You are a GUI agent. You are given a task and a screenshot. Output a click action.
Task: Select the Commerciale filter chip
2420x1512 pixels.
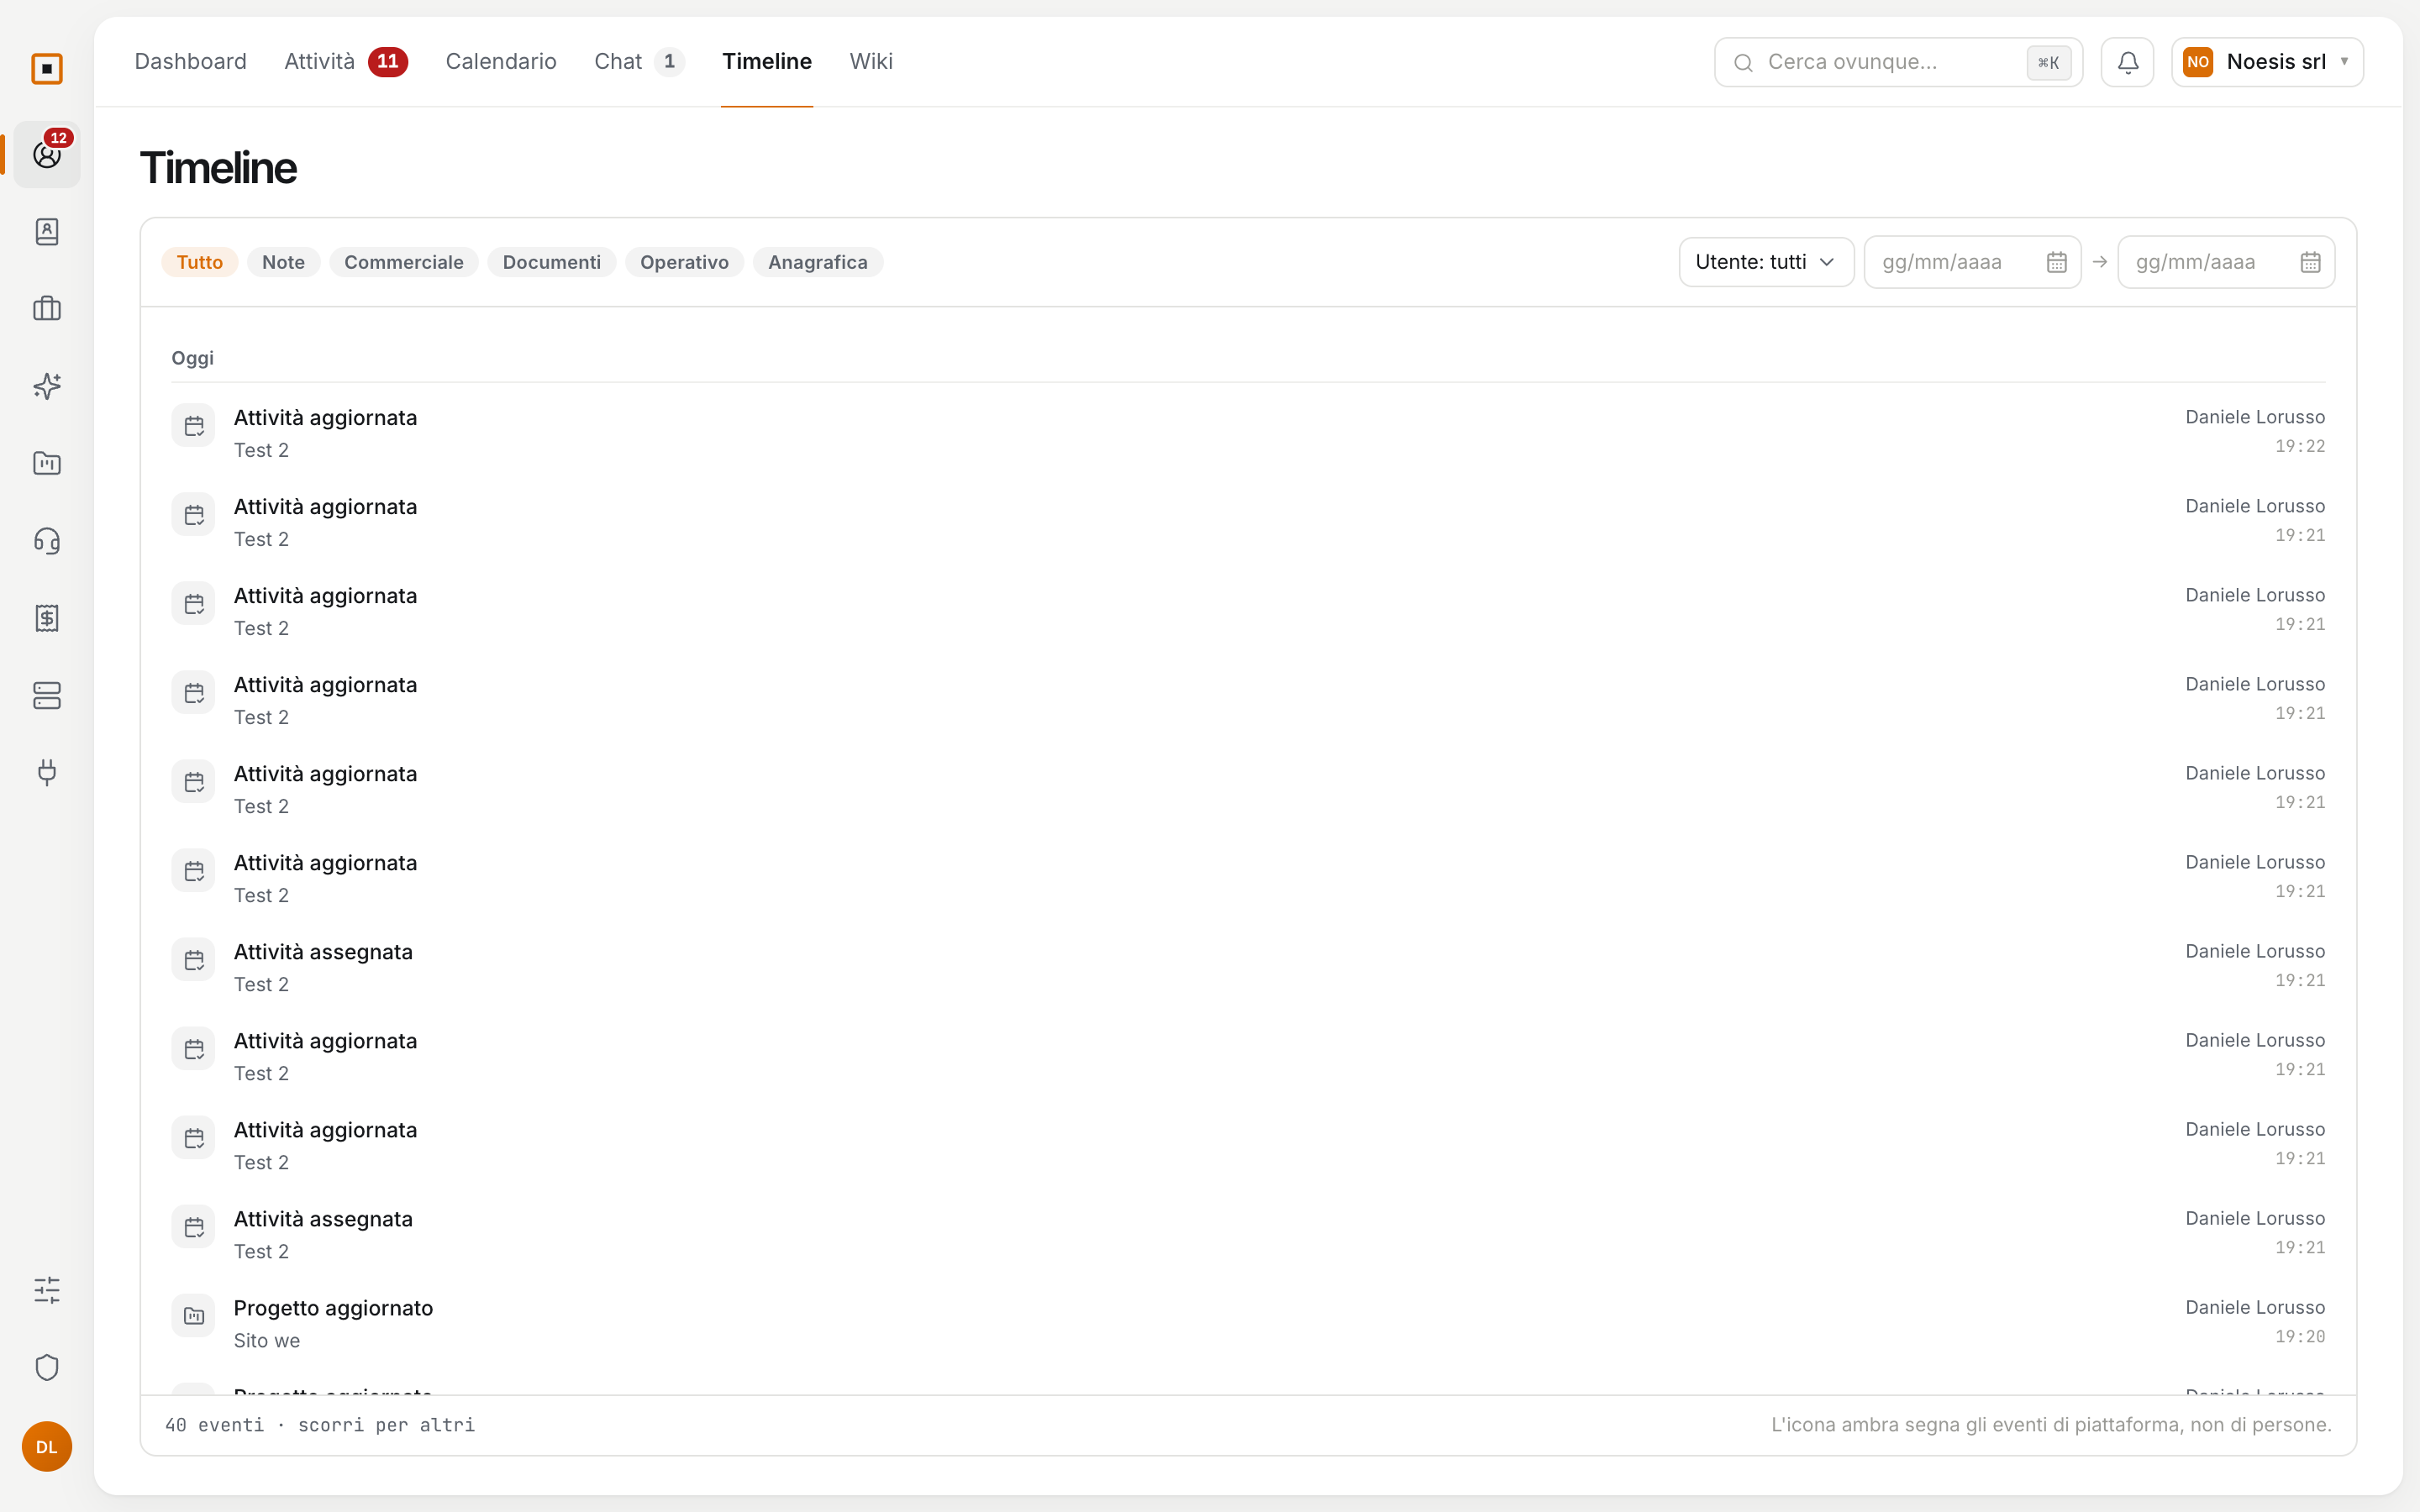(404, 262)
